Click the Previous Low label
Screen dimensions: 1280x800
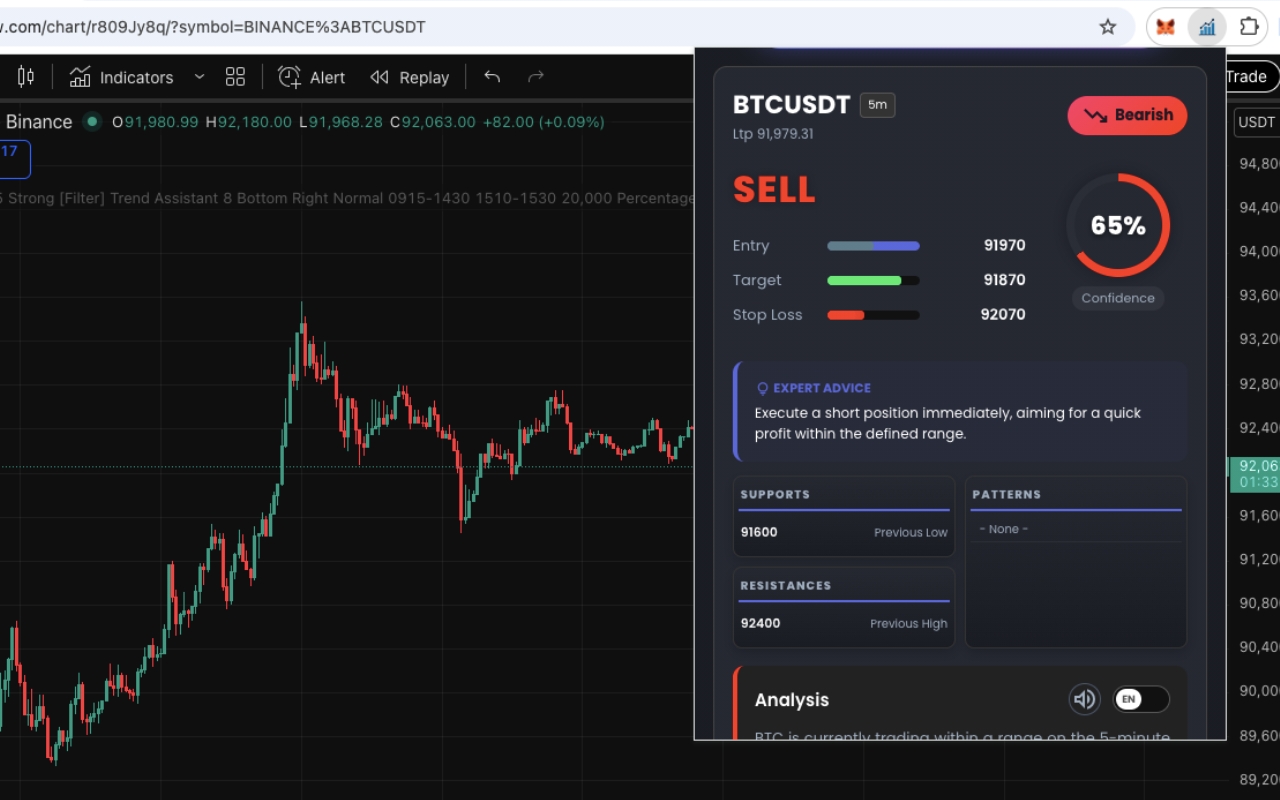911,532
